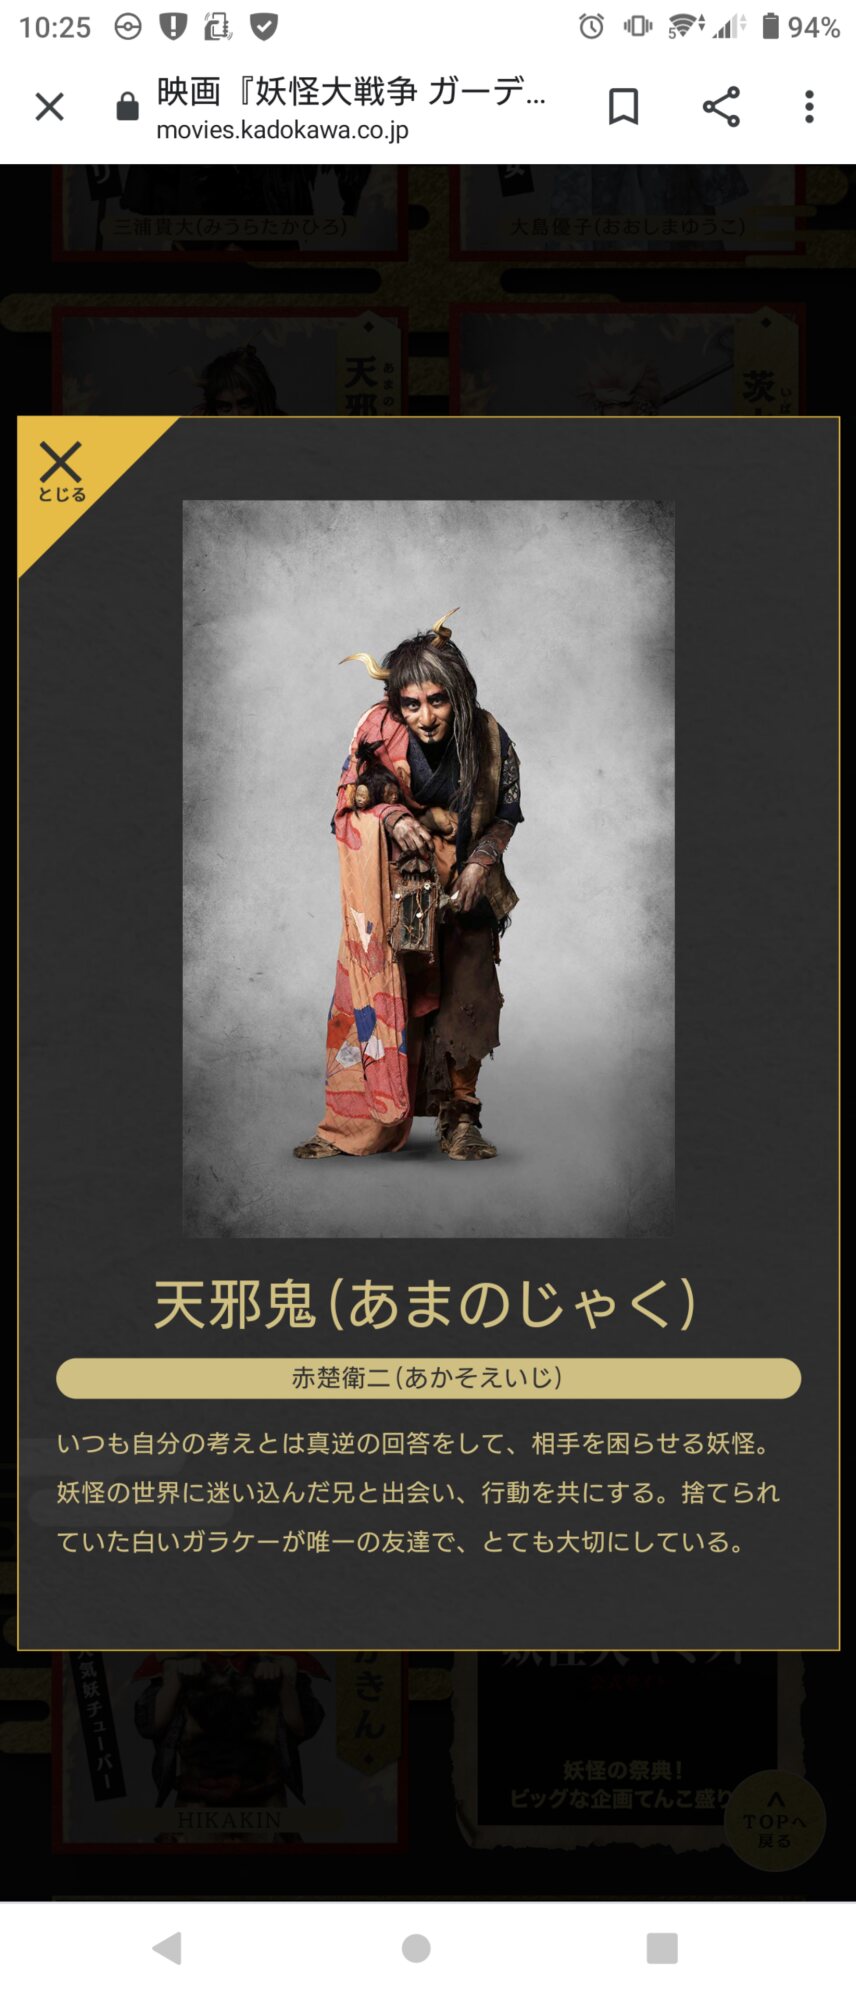Tap the alarm icon in status bar
Viewport: 856px width, 2000px height.
591,26
